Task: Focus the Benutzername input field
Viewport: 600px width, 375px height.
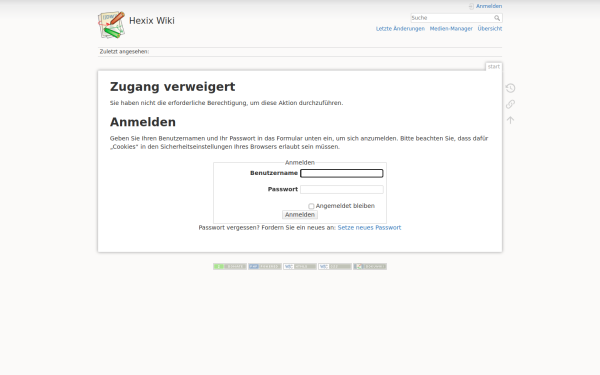Action: (342, 173)
